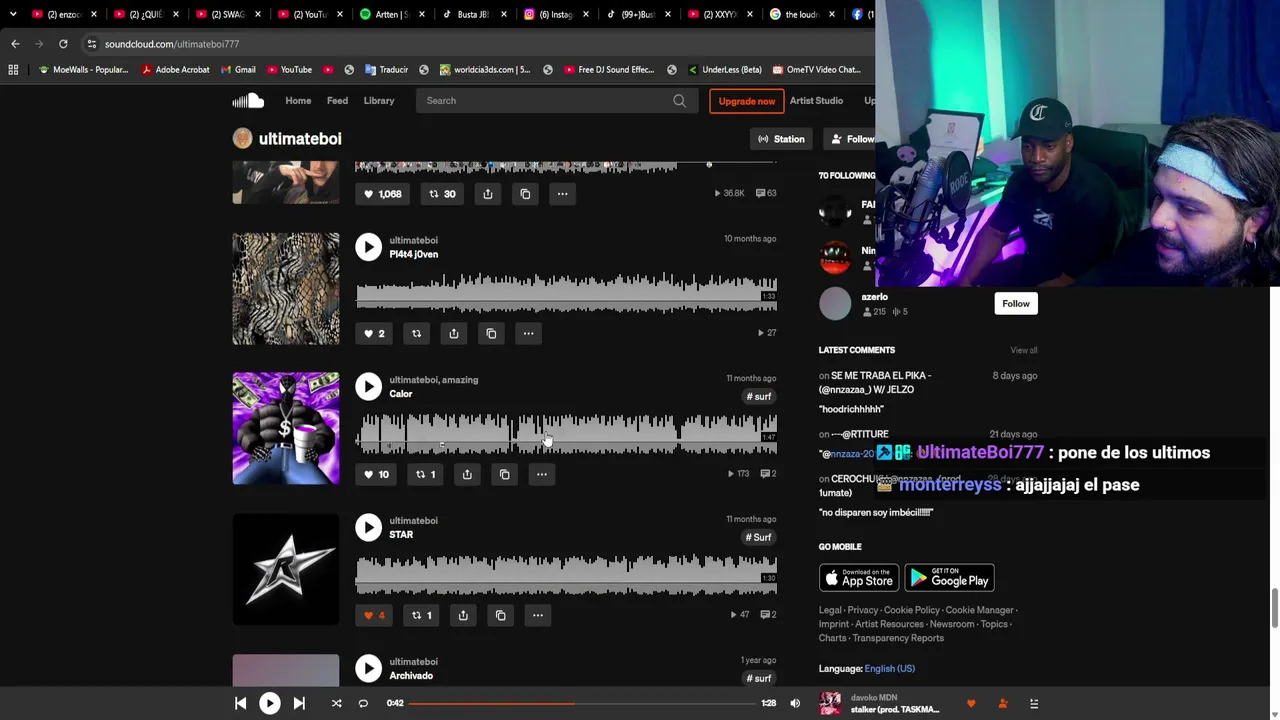This screenshot has height=720, width=1280.
Task: Open more options for the 1,068-likes track
Action: 562,194
